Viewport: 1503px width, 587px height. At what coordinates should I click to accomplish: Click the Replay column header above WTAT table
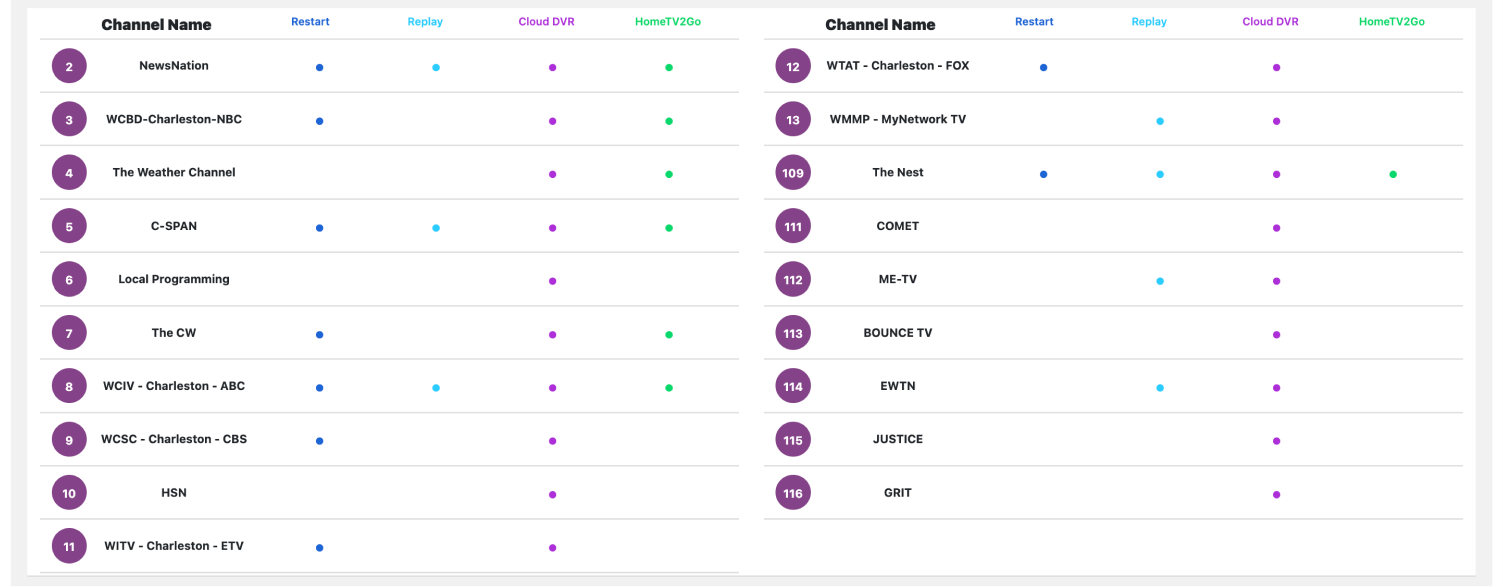[1149, 22]
